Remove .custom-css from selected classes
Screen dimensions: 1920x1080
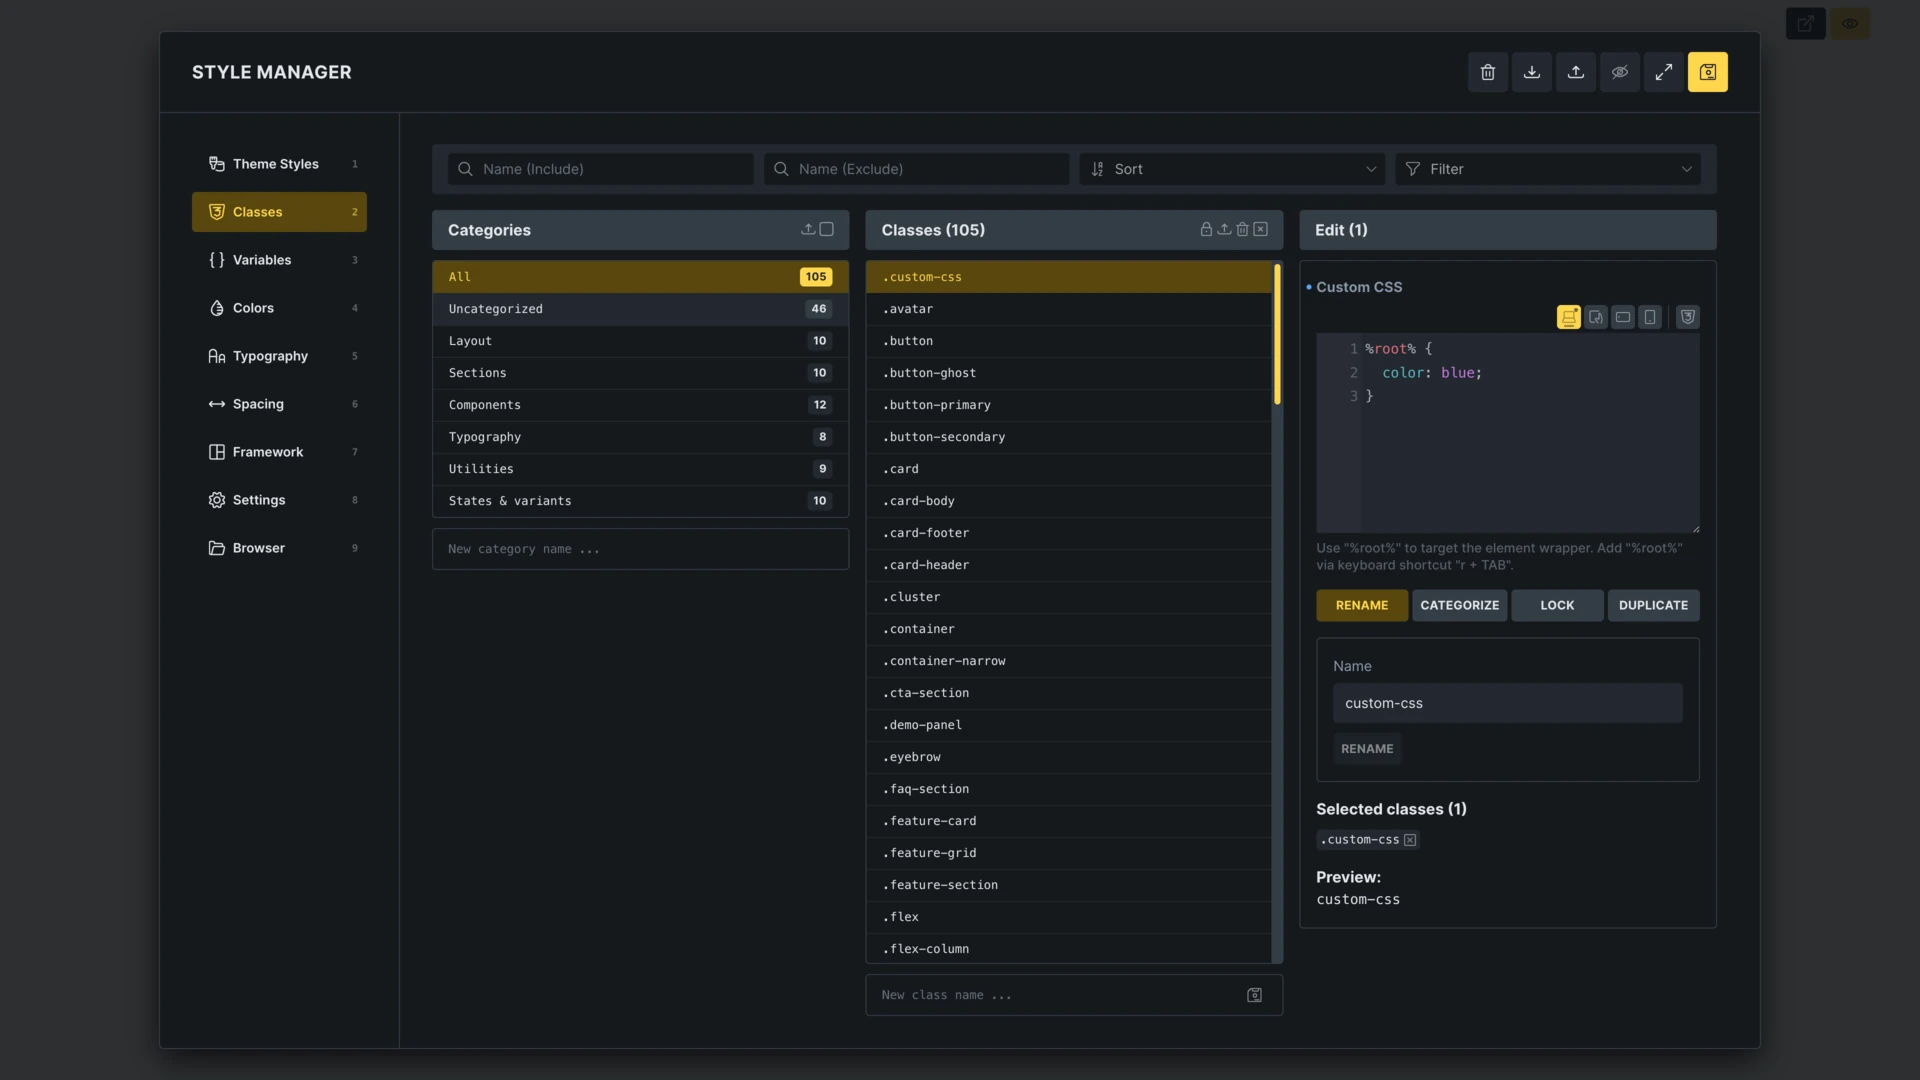point(1410,840)
